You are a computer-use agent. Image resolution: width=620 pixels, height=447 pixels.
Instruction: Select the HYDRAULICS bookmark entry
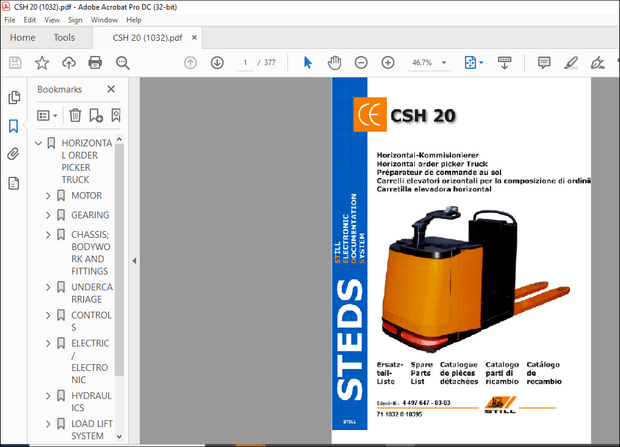pos(91,402)
